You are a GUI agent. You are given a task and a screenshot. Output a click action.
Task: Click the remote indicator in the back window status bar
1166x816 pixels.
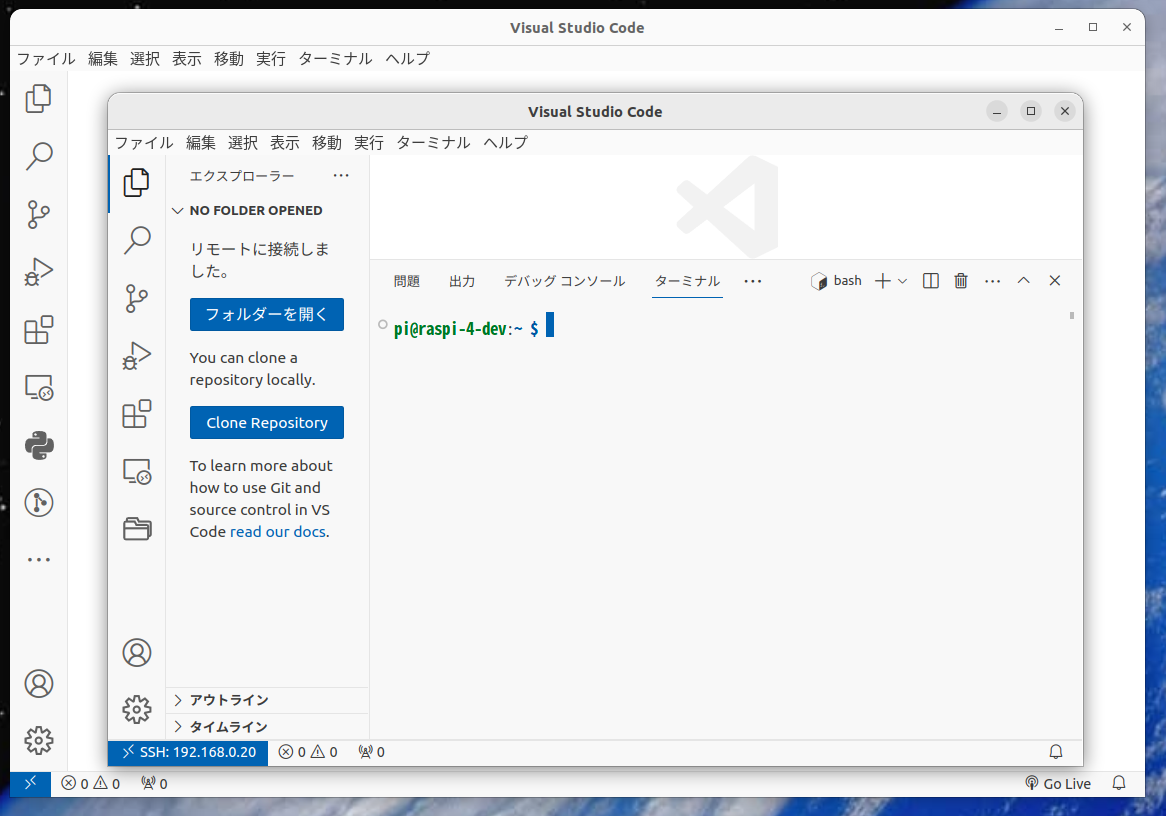30,783
